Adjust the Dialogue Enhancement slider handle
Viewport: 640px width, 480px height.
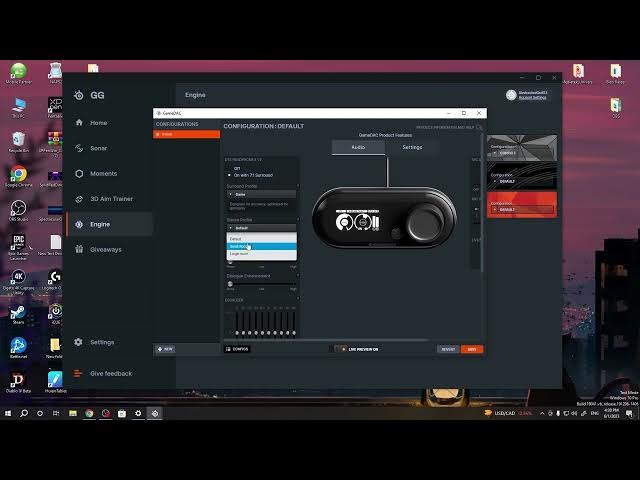point(230,284)
